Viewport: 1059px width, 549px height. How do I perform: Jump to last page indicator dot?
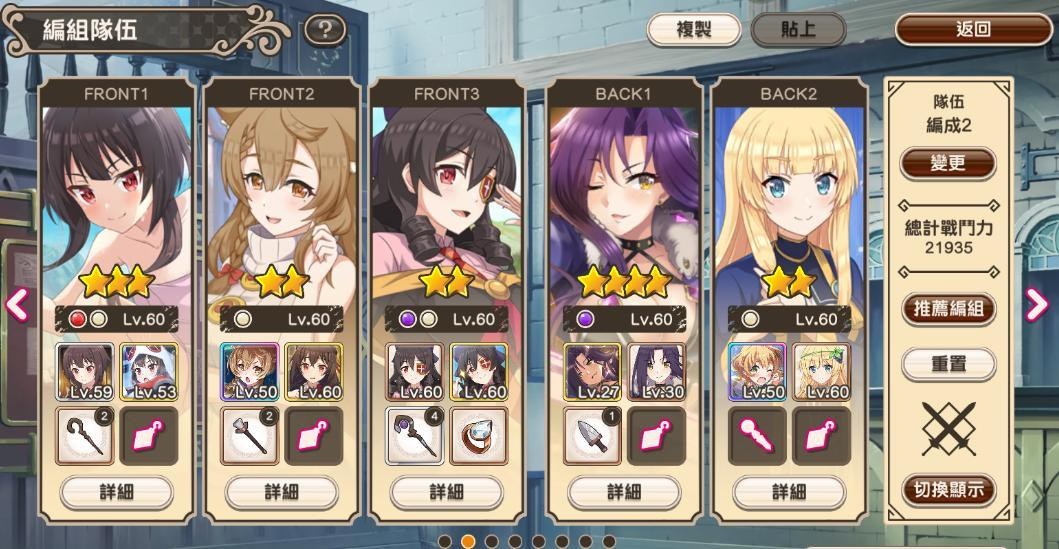pyautogui.click(x=609, y=542)
